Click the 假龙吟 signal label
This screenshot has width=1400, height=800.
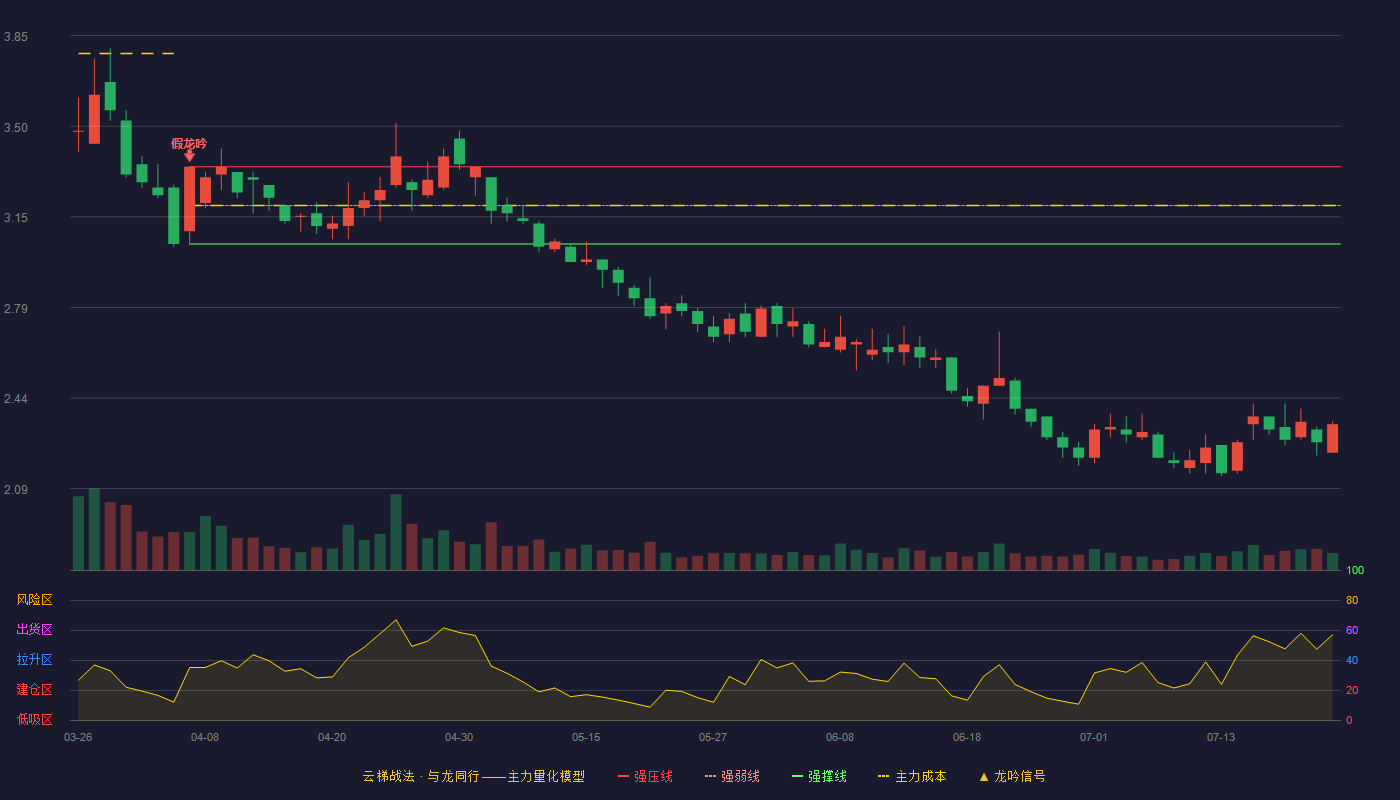point(189,144)
